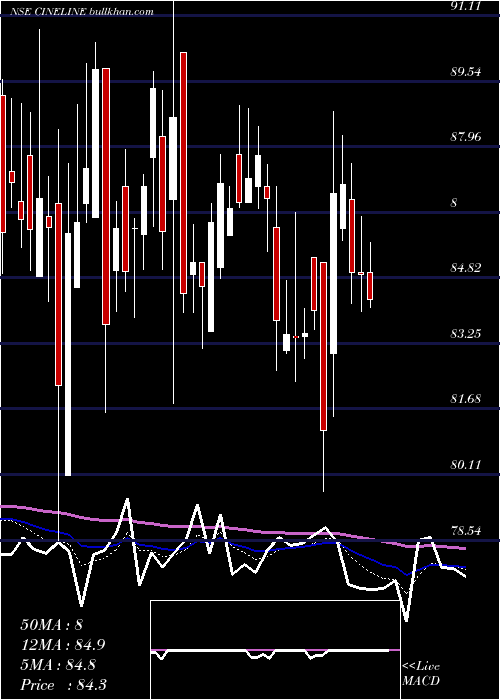Image resolution: width=500 pixels, height=700 pixels.
Task: Click the Price : 84.3 text
Action: (x=63, y=685)
